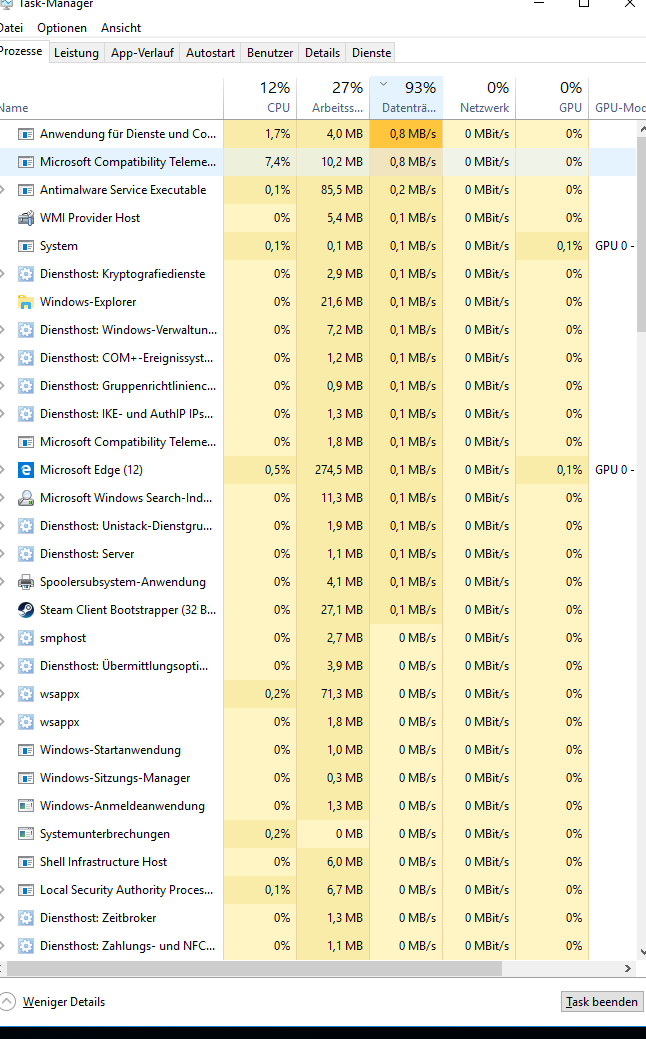This screenshot has height=1039, width=646.
Task: Click the Microsoft Edge process icon
Action: tap(26, 470)
